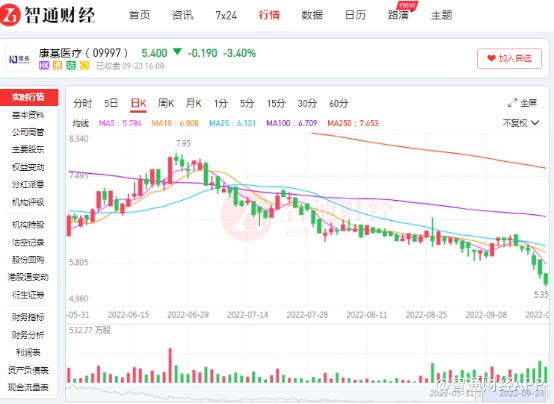The width and height of the screenshot is (554, 404).
Task: Select 行情 in top navigation
Action: coord(269,15)
